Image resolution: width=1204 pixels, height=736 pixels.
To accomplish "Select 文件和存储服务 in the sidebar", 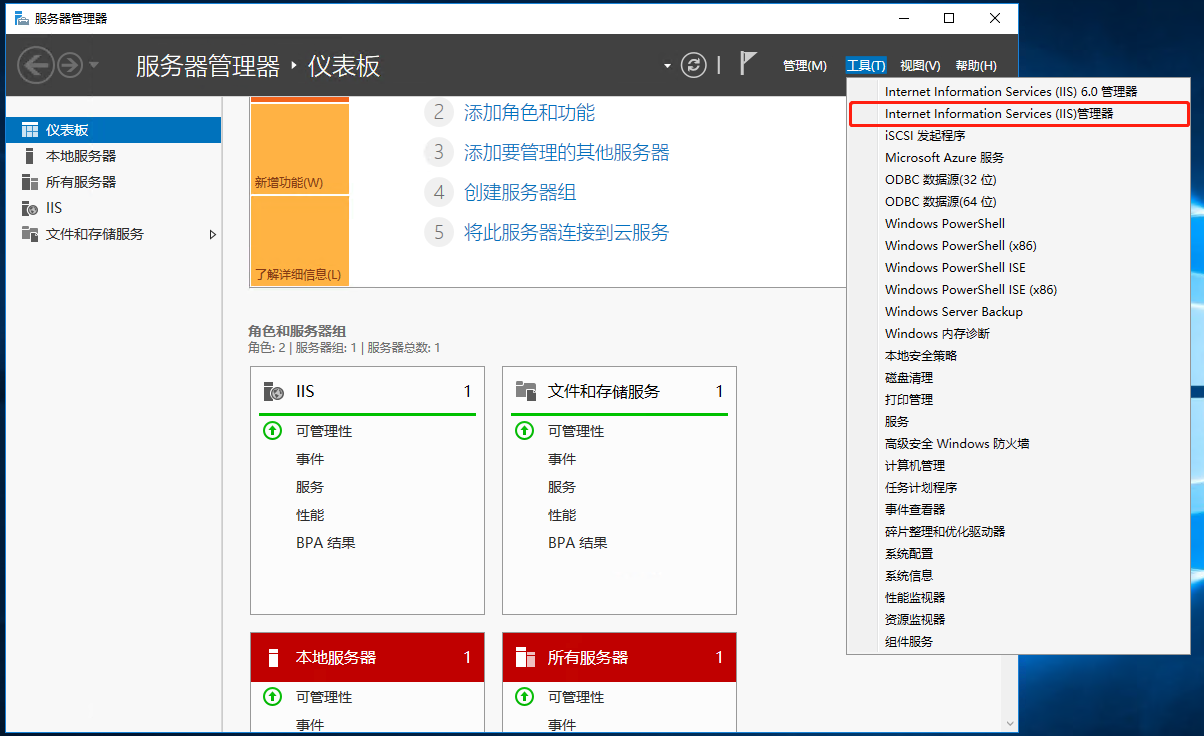I will pyautogui.click(x=113, y=234).
